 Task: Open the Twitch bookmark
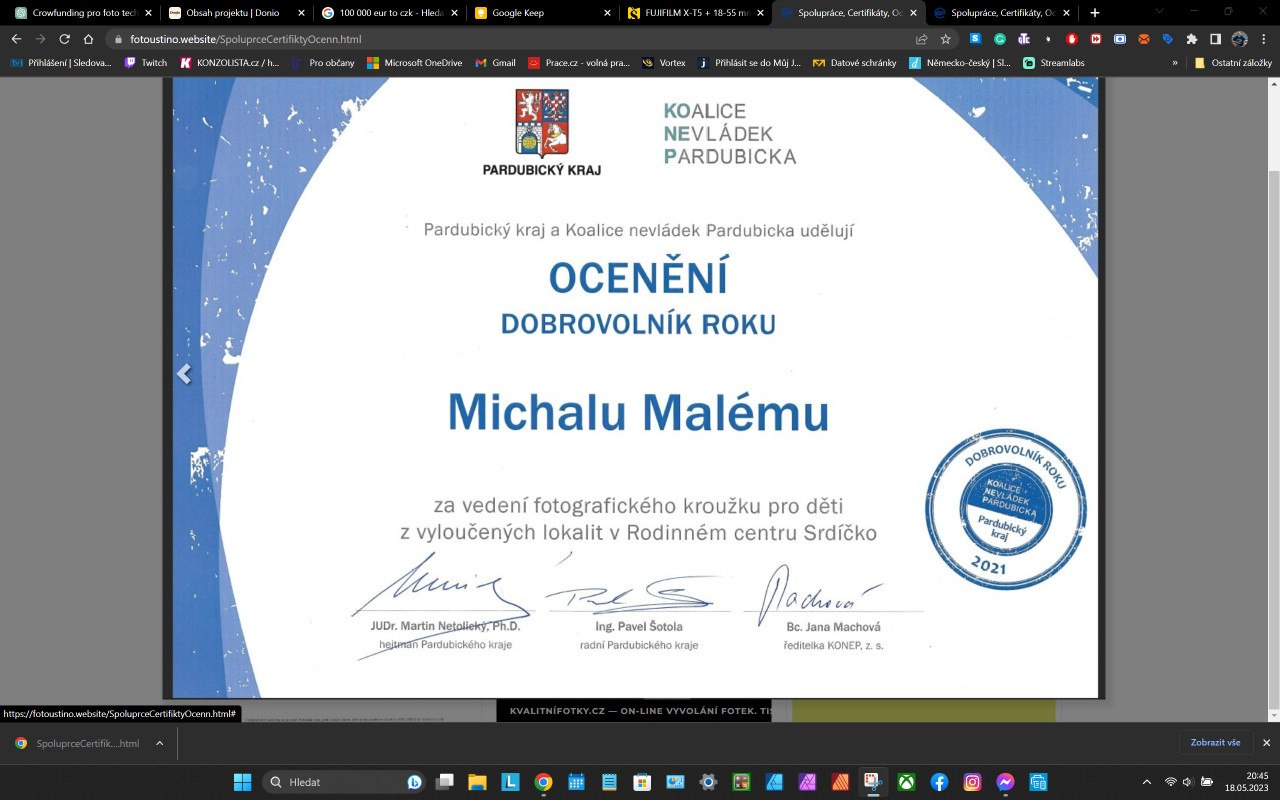point(146,62)
